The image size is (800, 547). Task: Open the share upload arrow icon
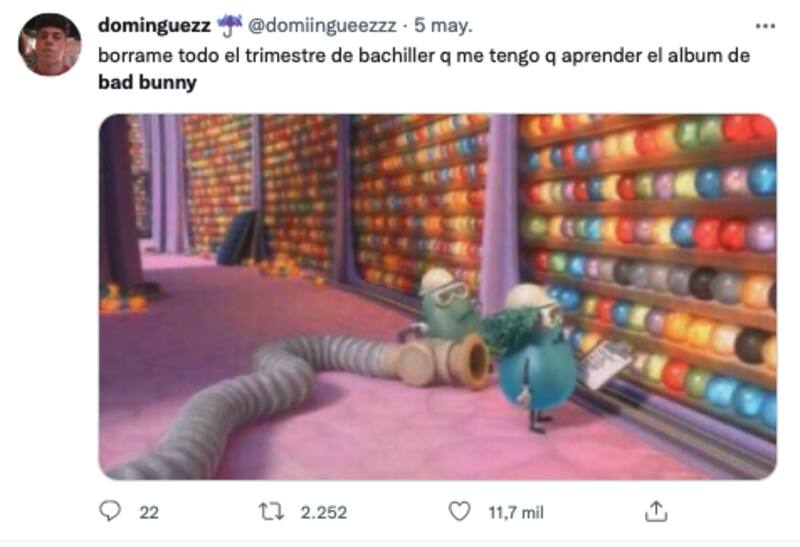point(656,511)
